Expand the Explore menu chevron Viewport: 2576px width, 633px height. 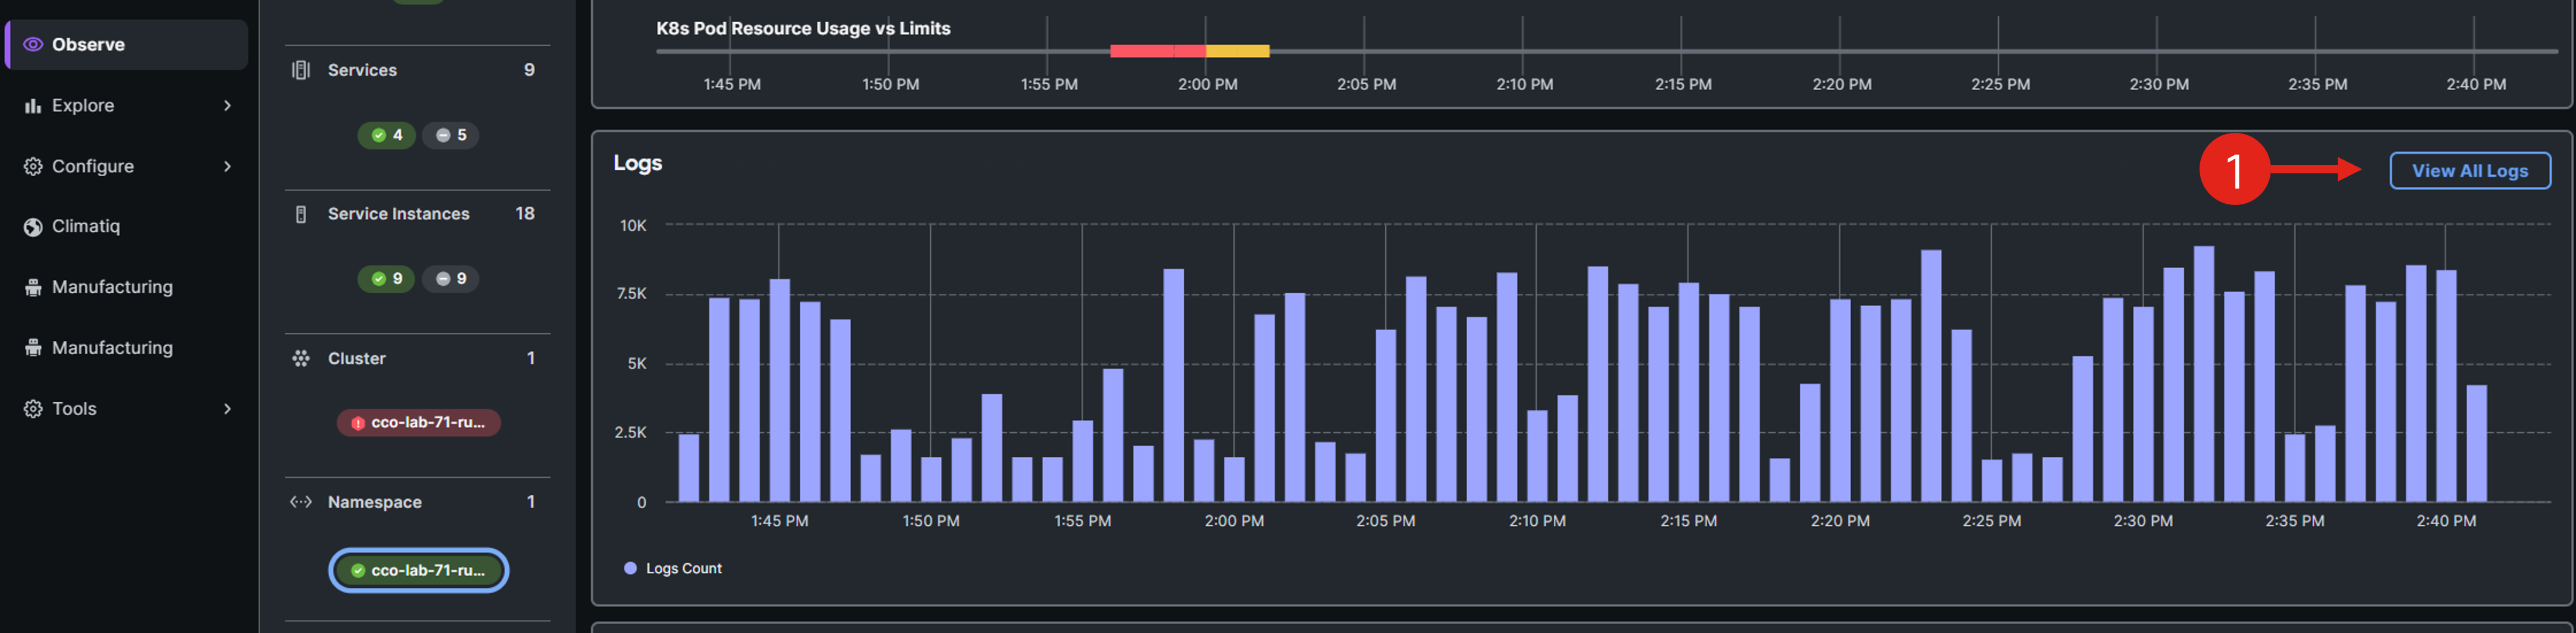pyautogui.click(x=227, y=106)
